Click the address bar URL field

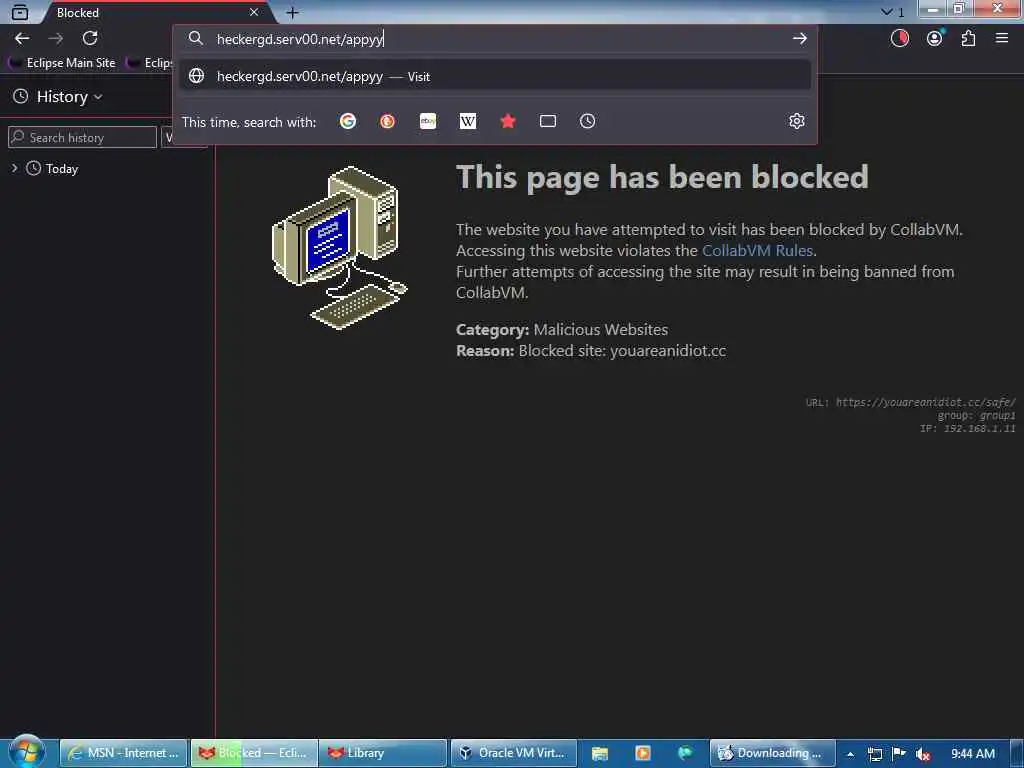(x=496, y=39)
